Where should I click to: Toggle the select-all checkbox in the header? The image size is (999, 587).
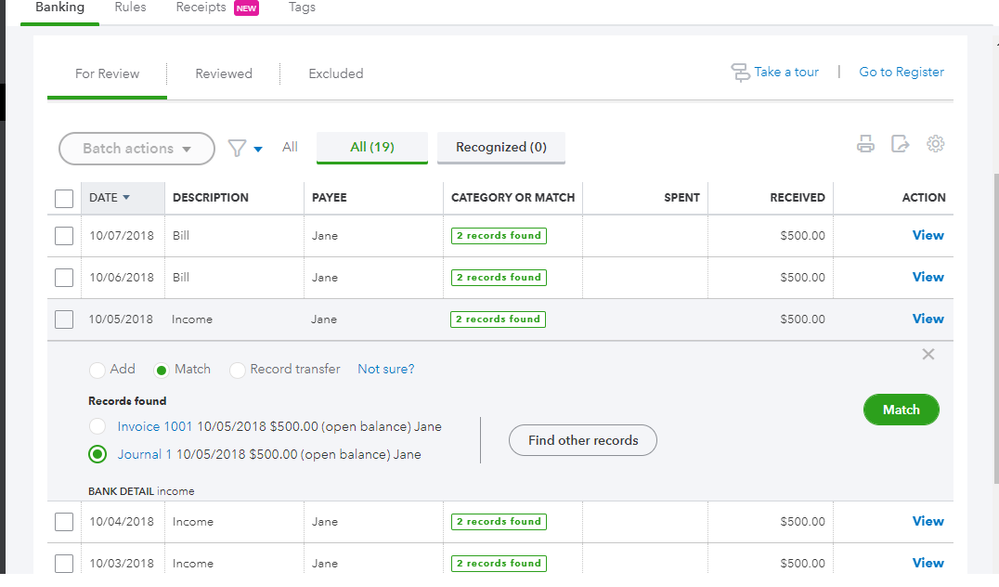point(64,198)
